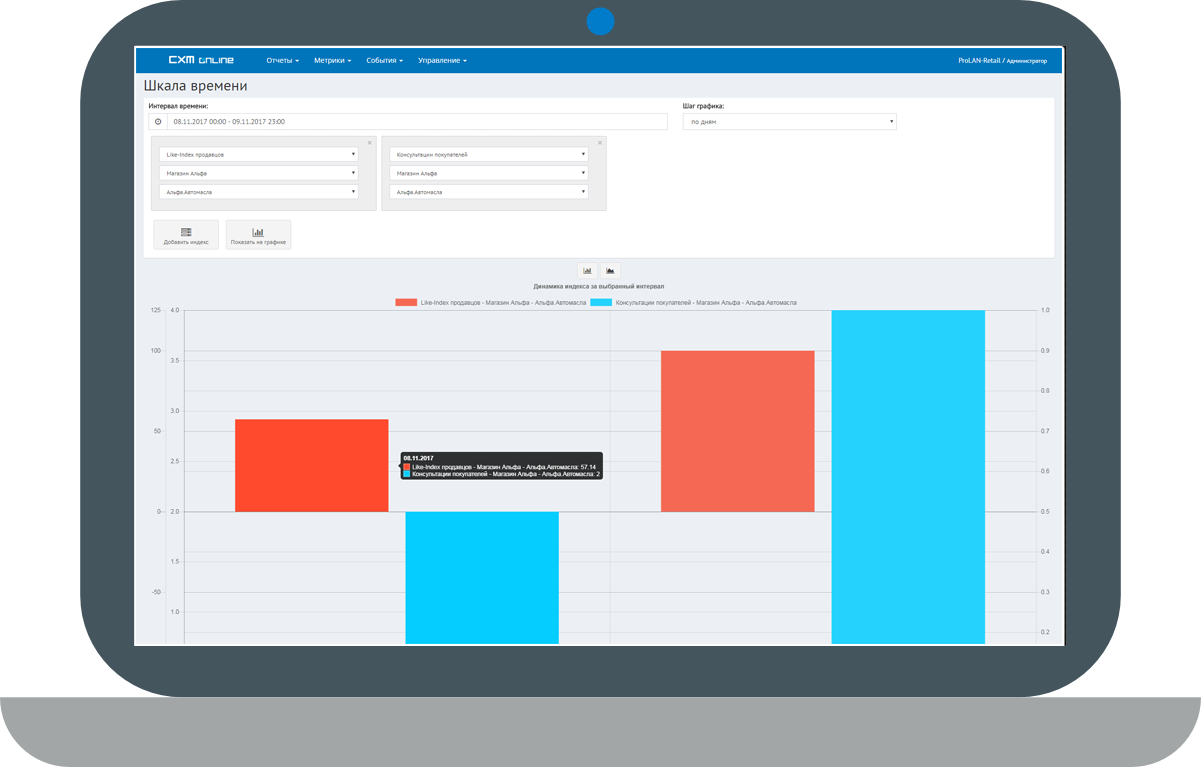Open the 'Управление' menu
Viewport: 1201px width, 767px height.
[441, 61]
